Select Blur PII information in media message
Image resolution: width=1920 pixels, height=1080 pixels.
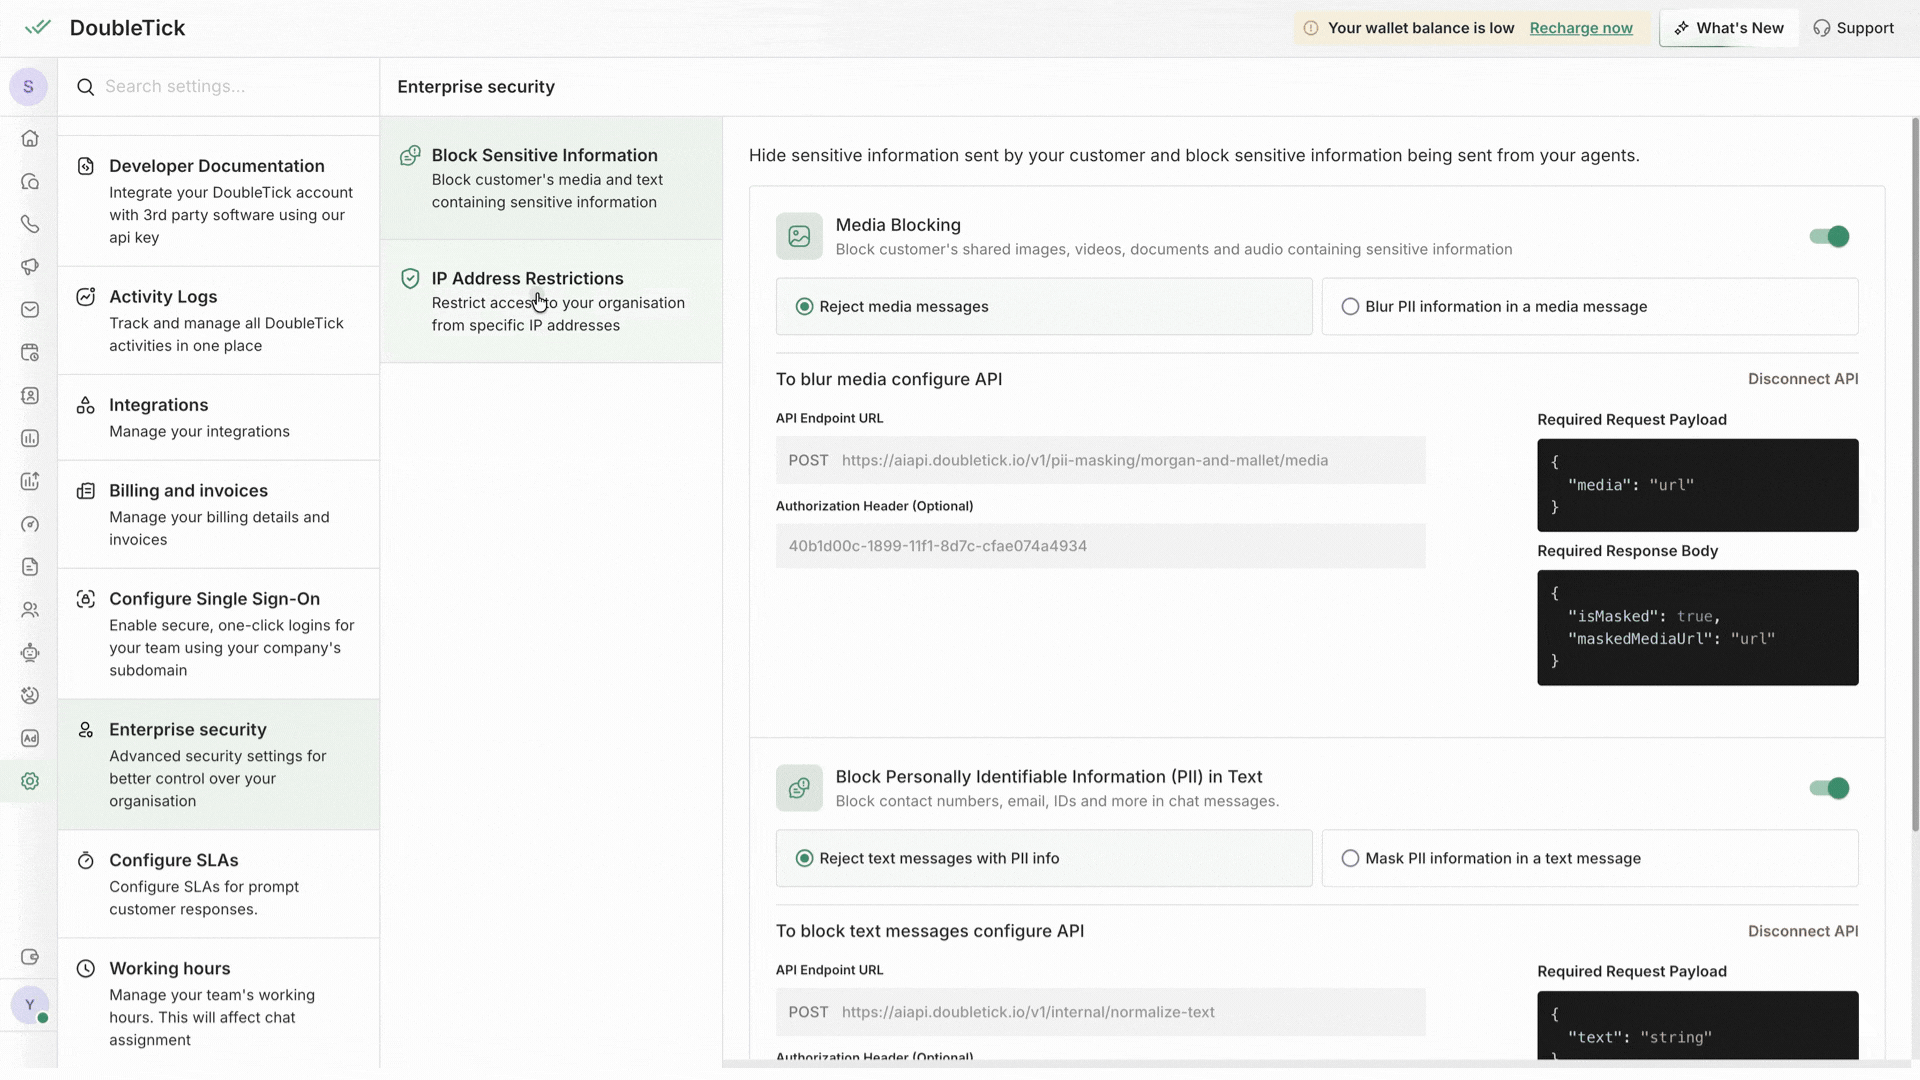[x=1351, y=307]
